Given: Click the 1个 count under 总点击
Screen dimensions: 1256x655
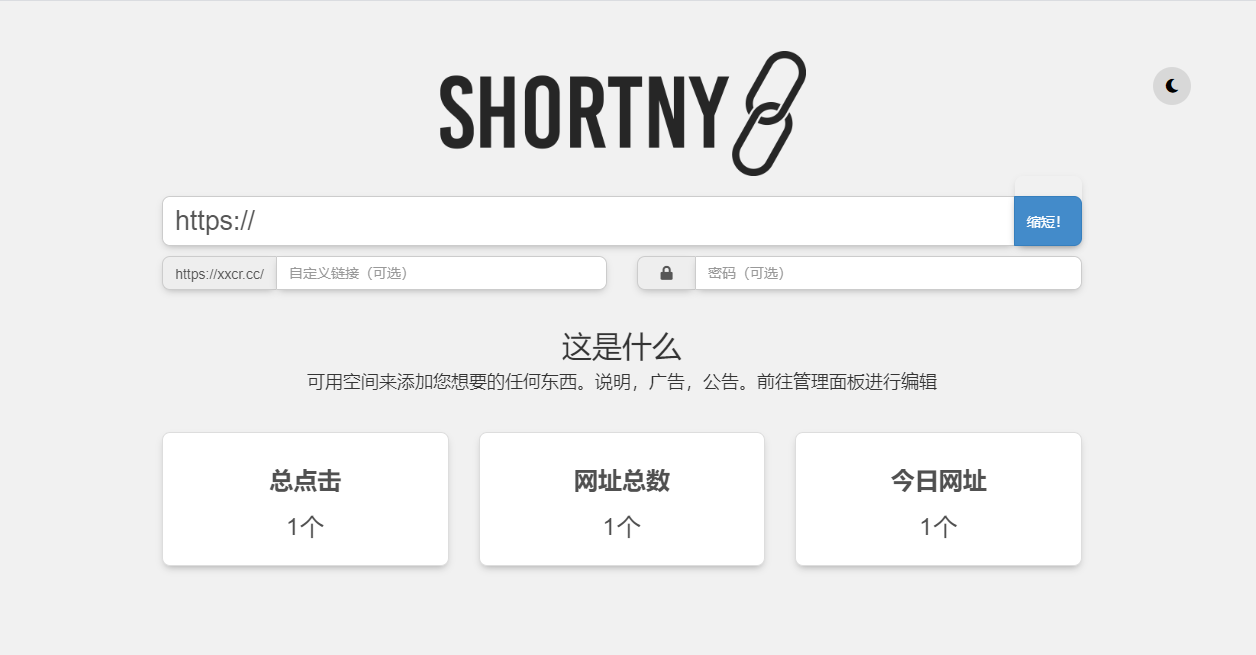Looking at the screenshot, I should pyautogui.click(x=305, y=526).
